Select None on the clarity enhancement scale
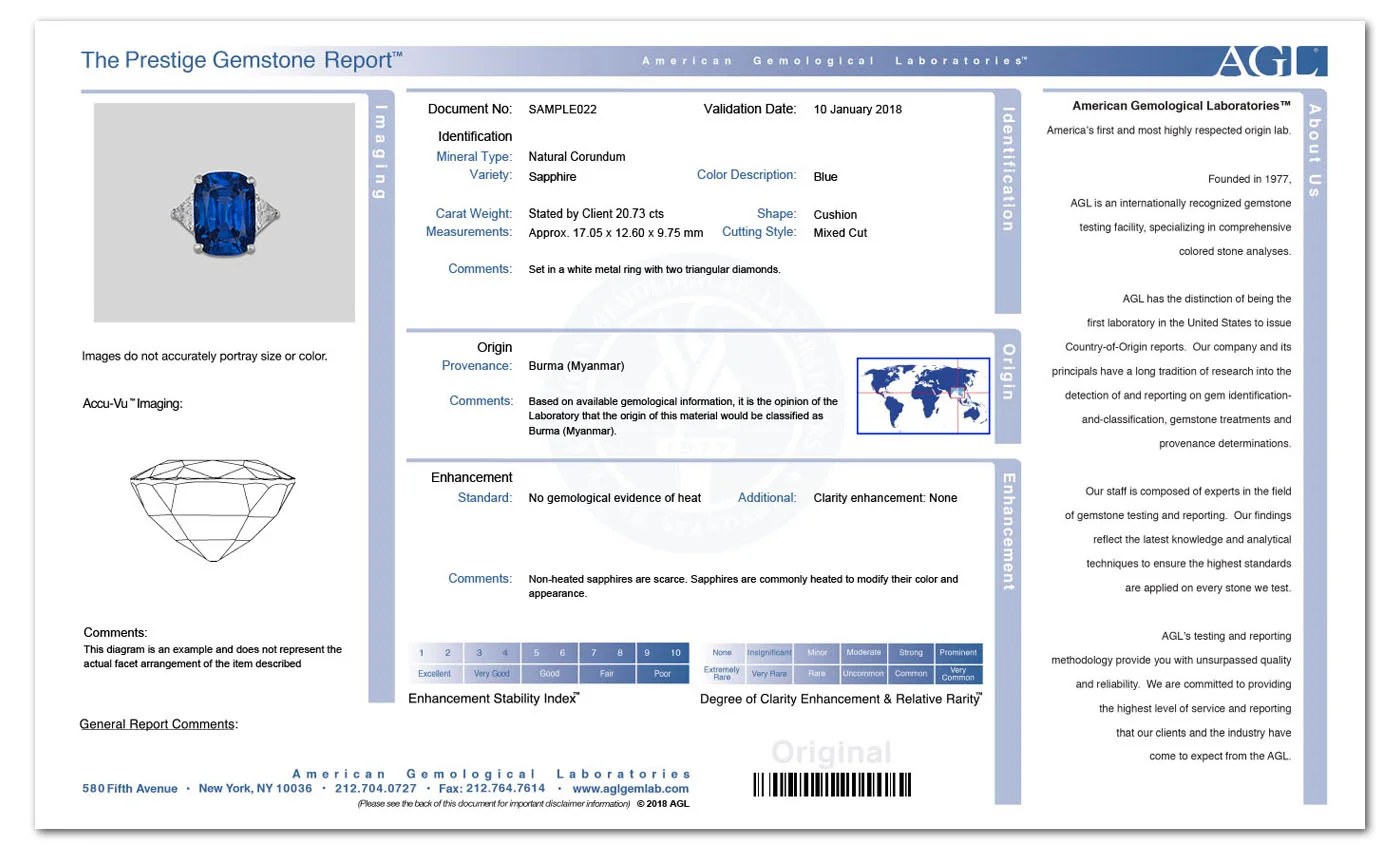This screenshot has height=850, width=1400. [x=722, y=651]
